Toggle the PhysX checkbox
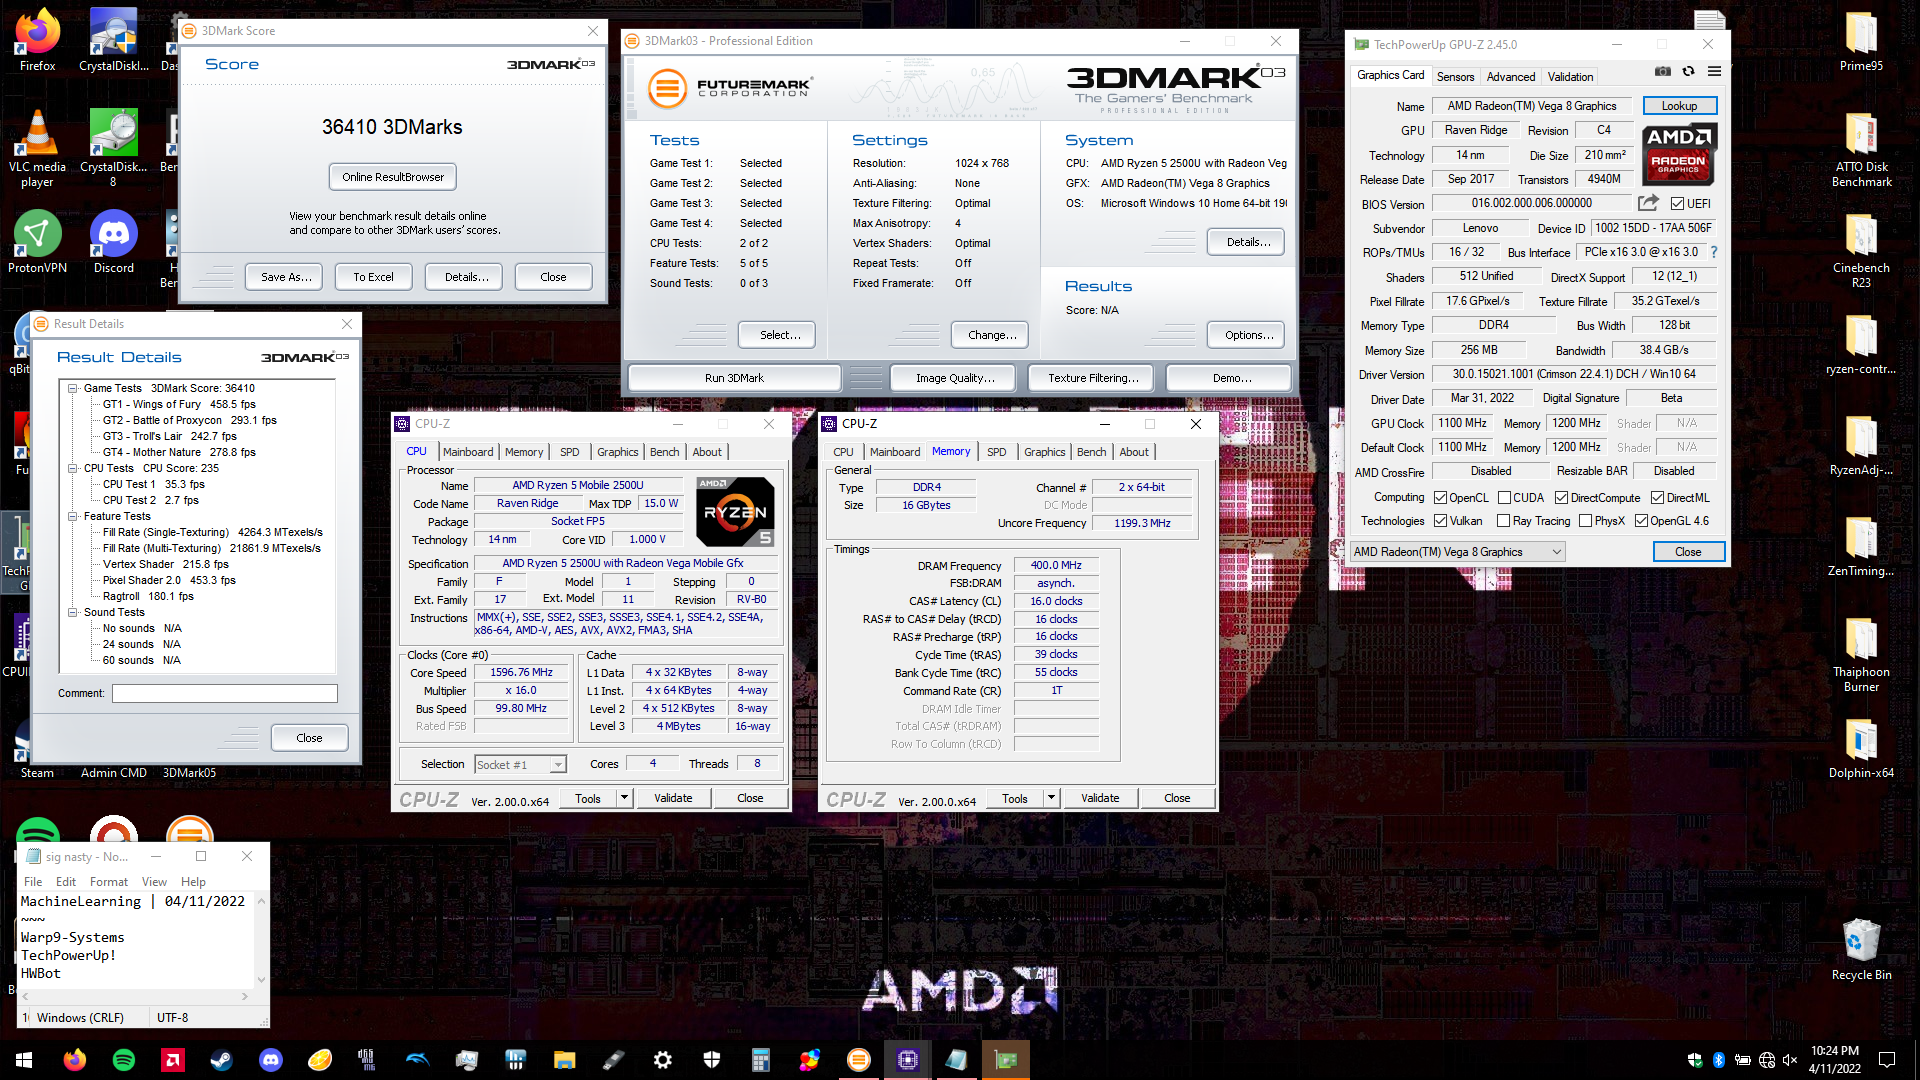 point(1585,521)
